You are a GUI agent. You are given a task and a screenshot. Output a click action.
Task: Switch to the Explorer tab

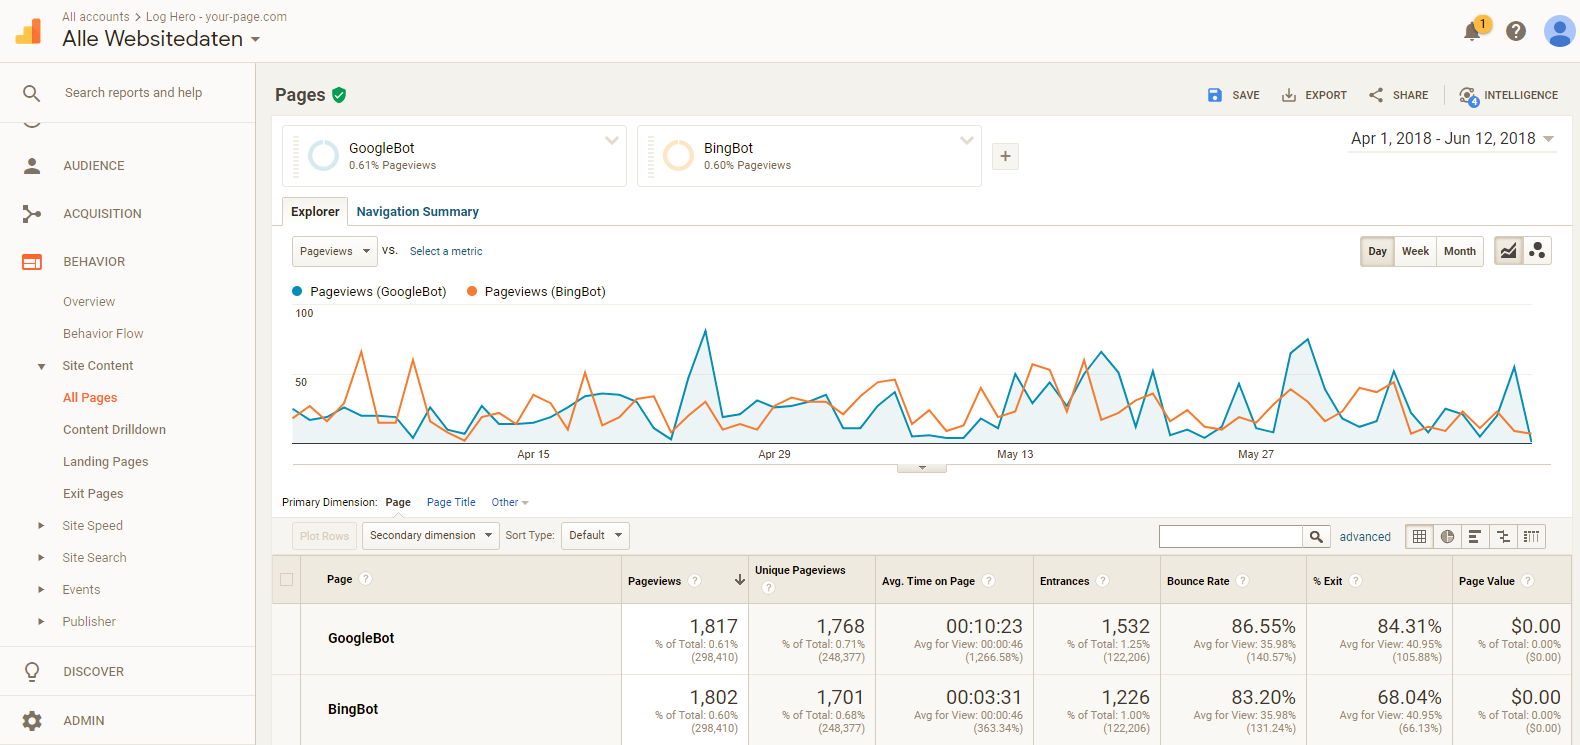[315, 212]
